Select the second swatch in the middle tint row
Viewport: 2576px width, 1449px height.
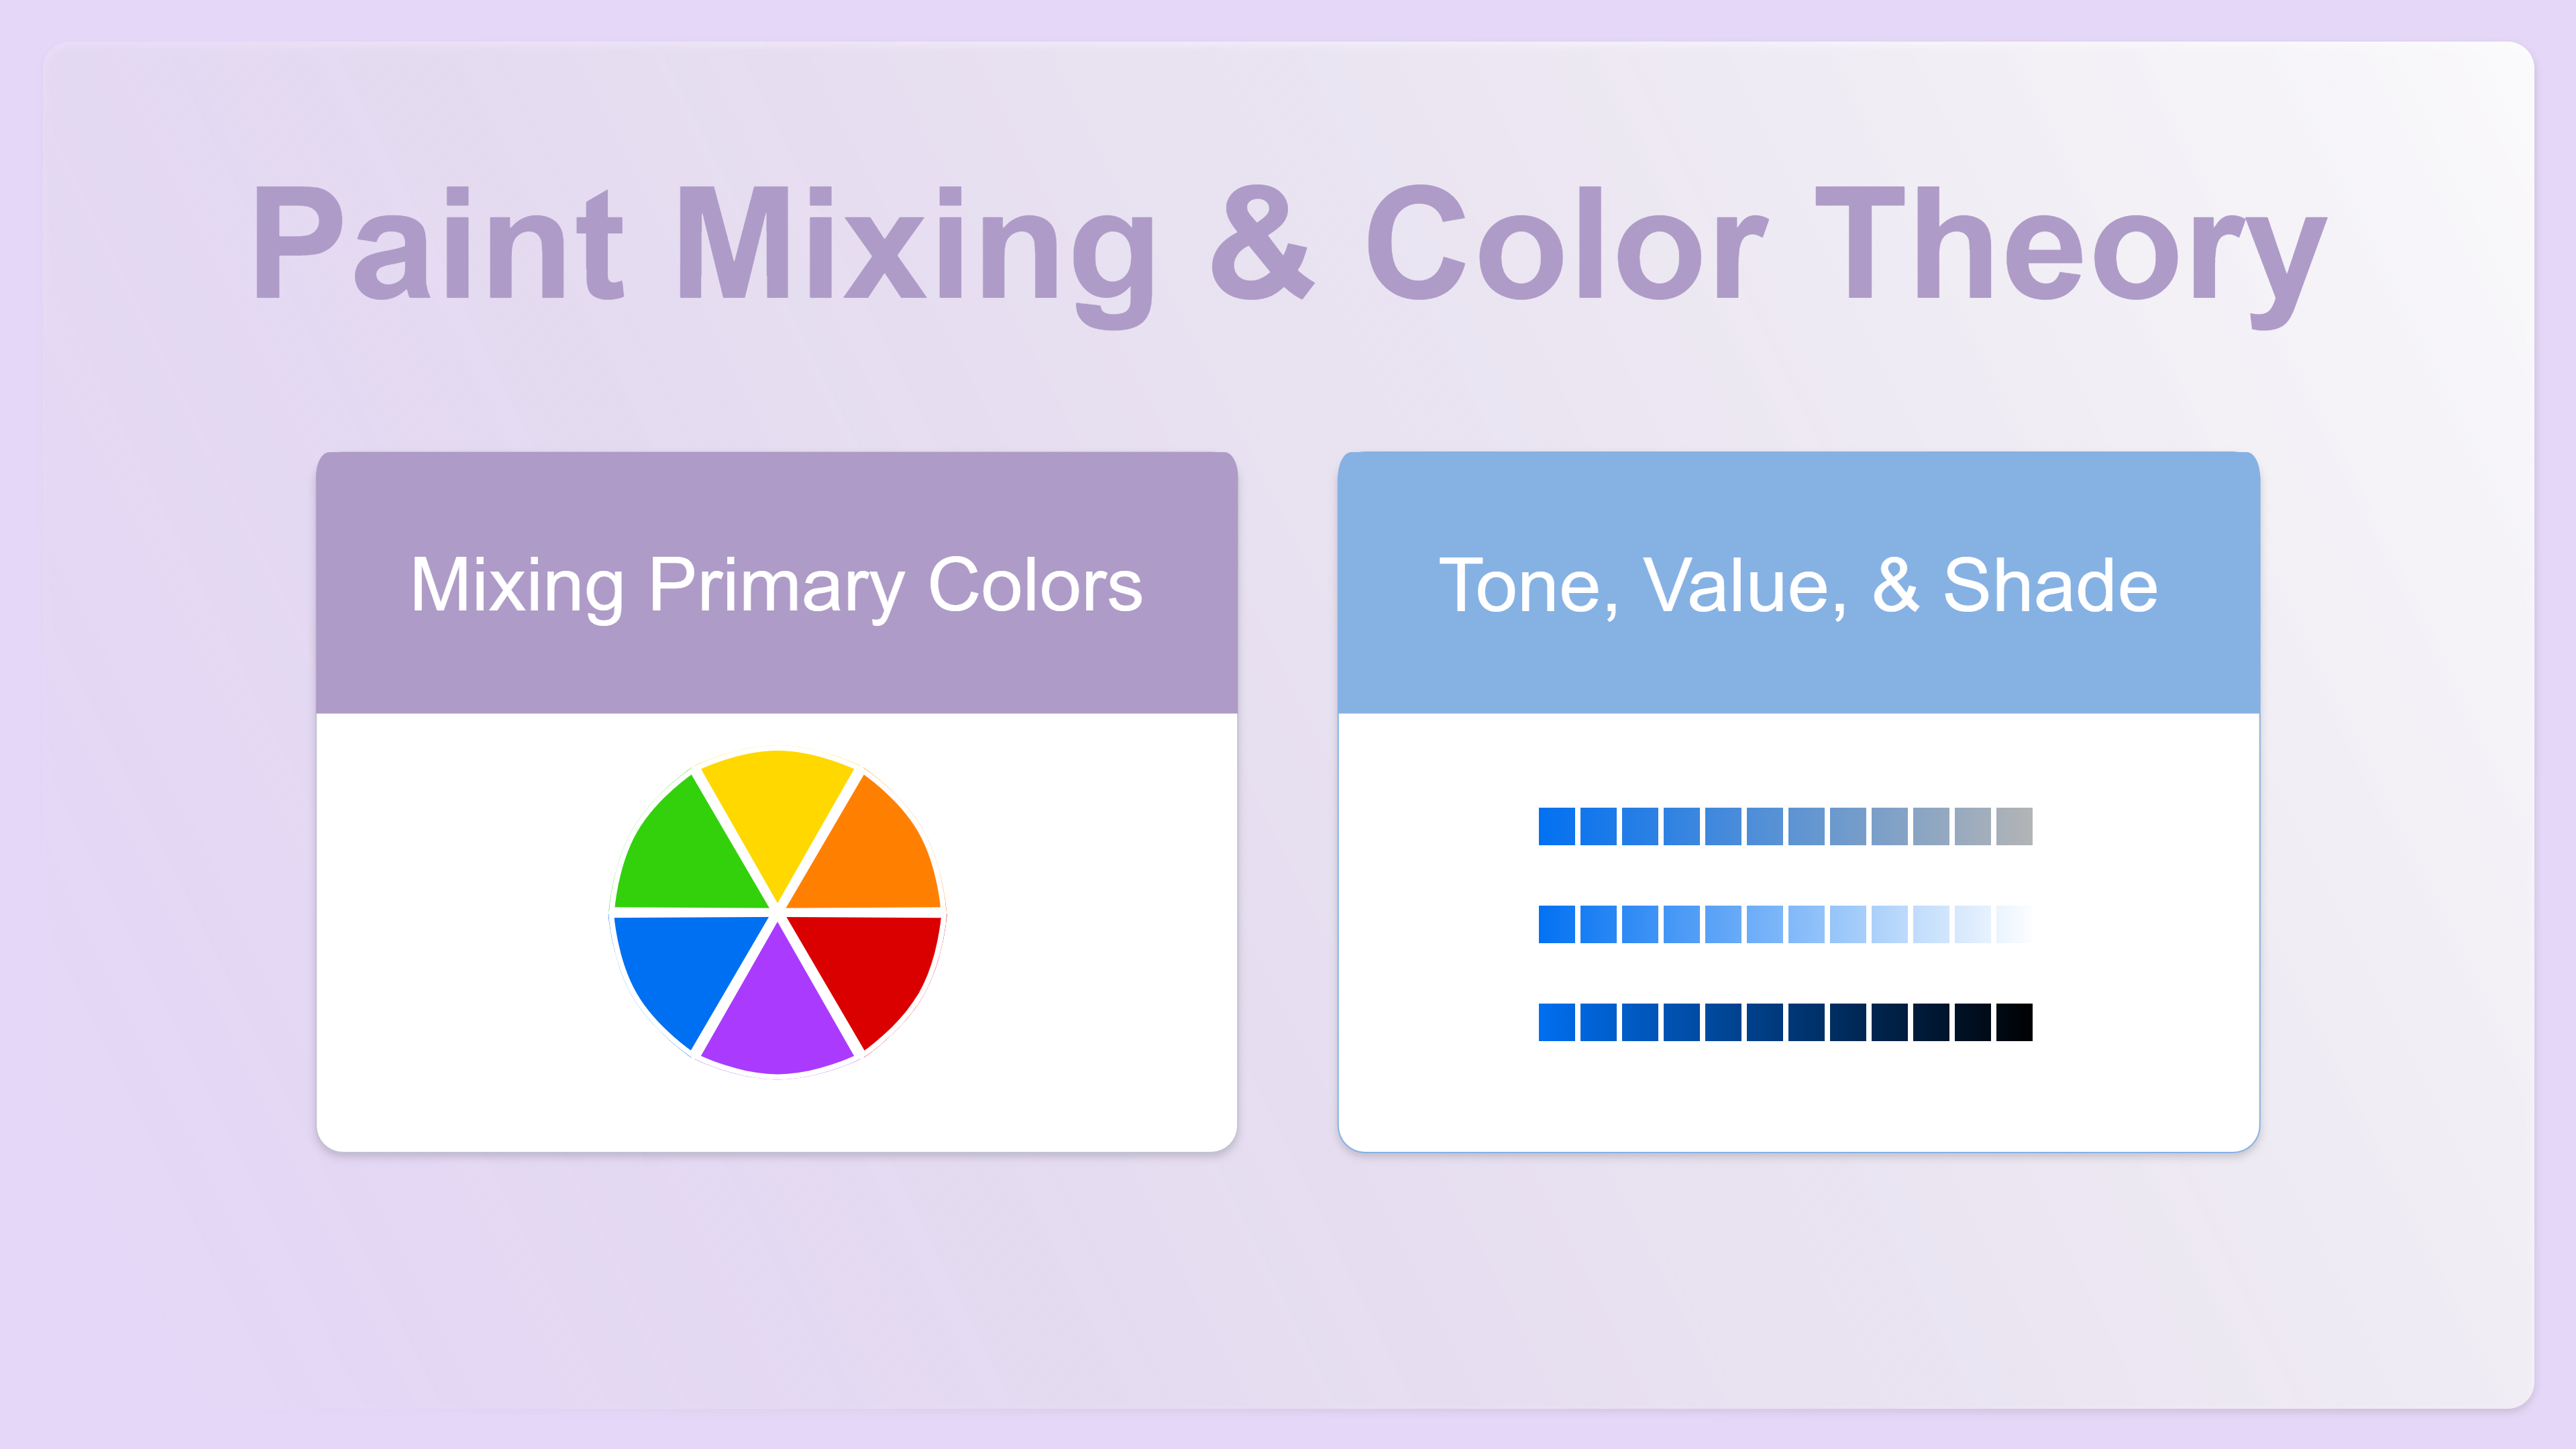(x=1598, y=924)
